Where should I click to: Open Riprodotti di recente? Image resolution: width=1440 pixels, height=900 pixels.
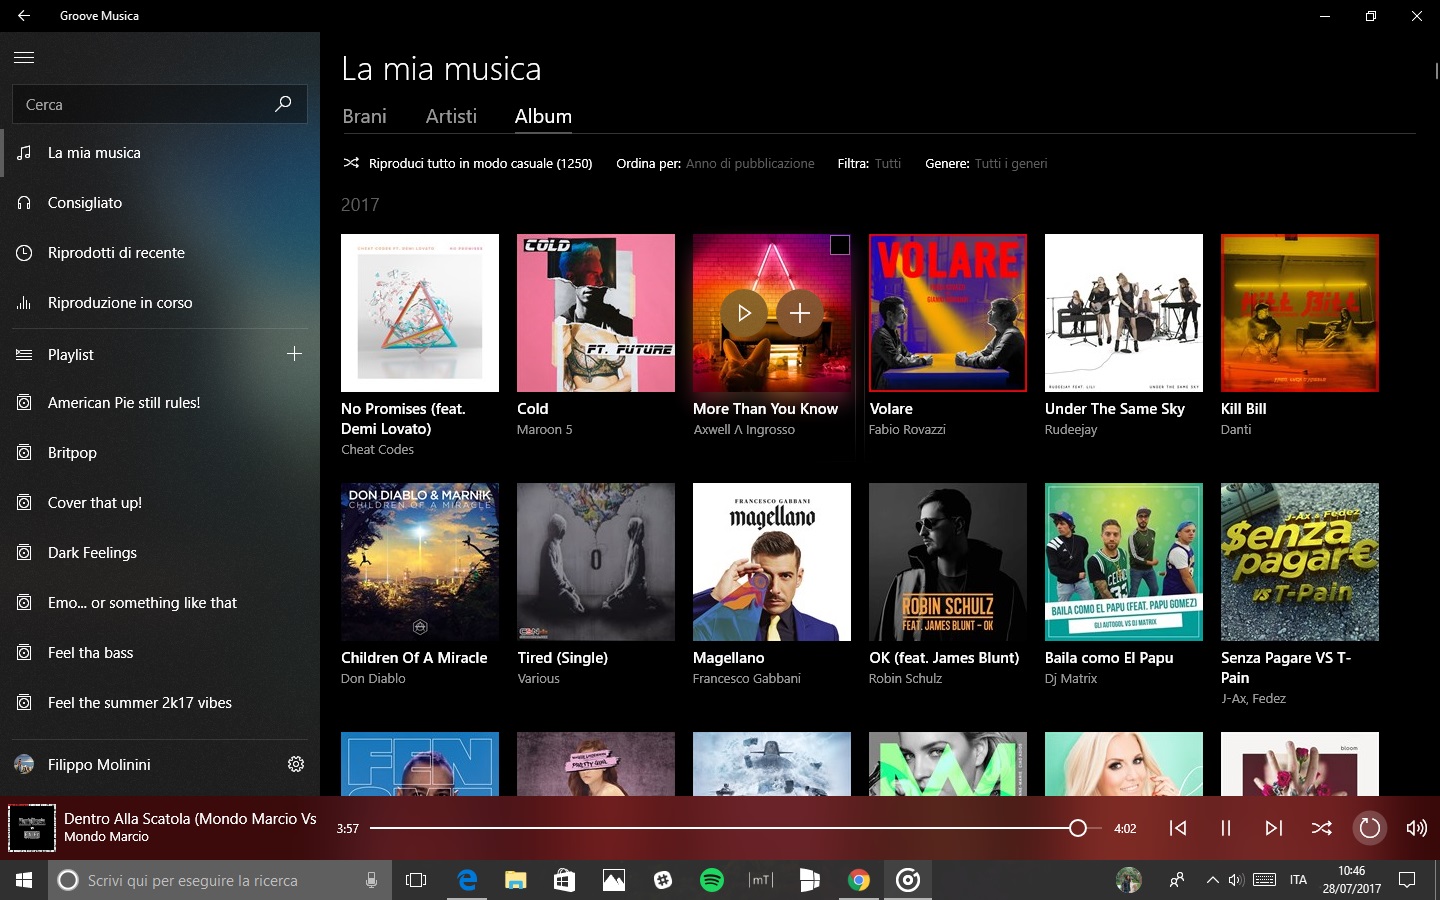(x=160, y=253)
